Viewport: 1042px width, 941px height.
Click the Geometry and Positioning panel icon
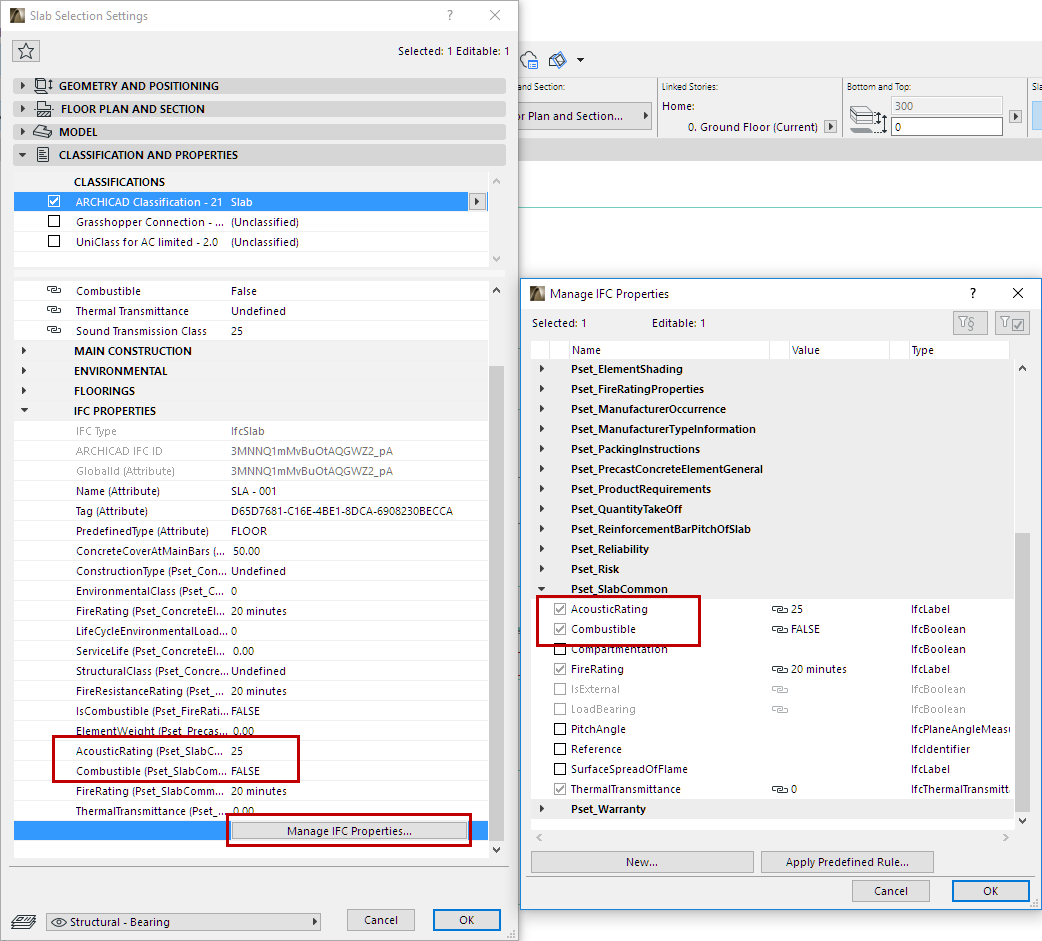pyautogui.click(x=43, y=86)
